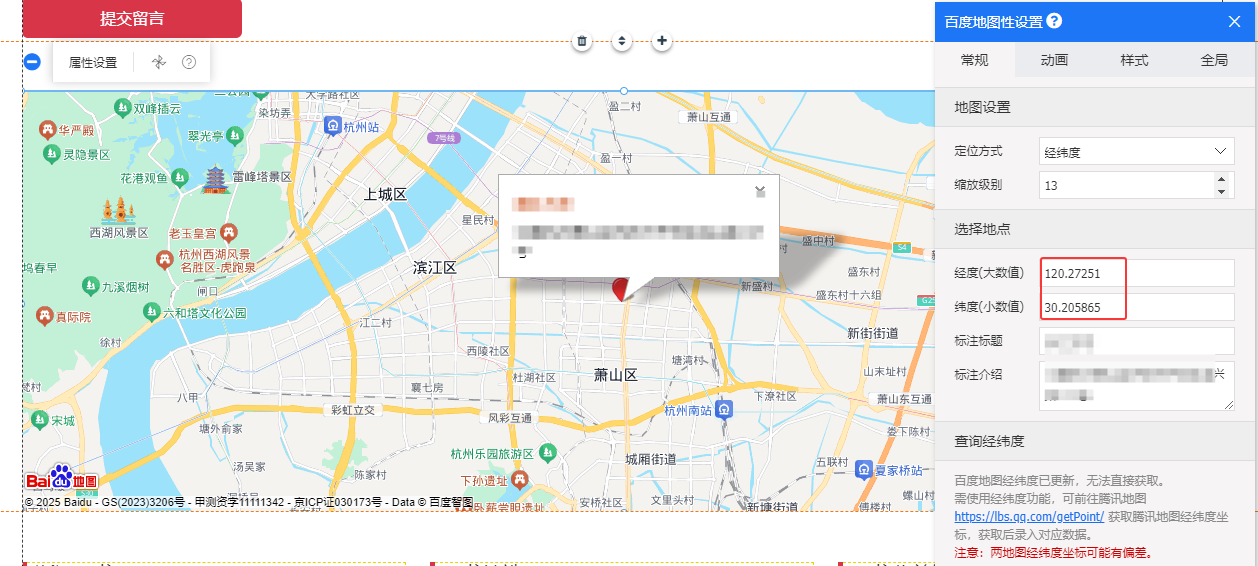Click the 萧山区 district label on the map
The image size is (1258, 566).
click(615, 376)
